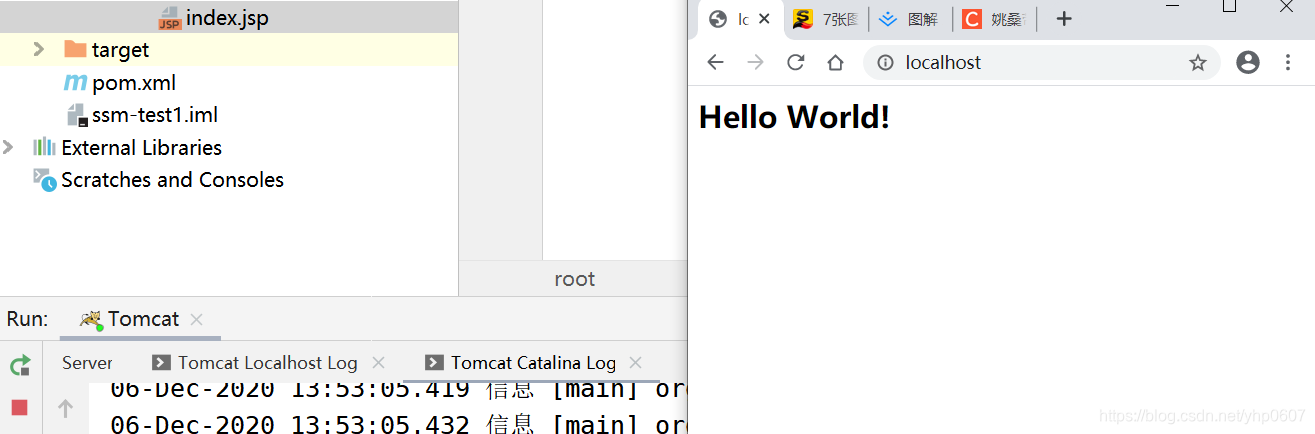This screenshot has width=1315, height=434.
Task: Click the root breadcrumb in the editor
Action: coord(575,279)
